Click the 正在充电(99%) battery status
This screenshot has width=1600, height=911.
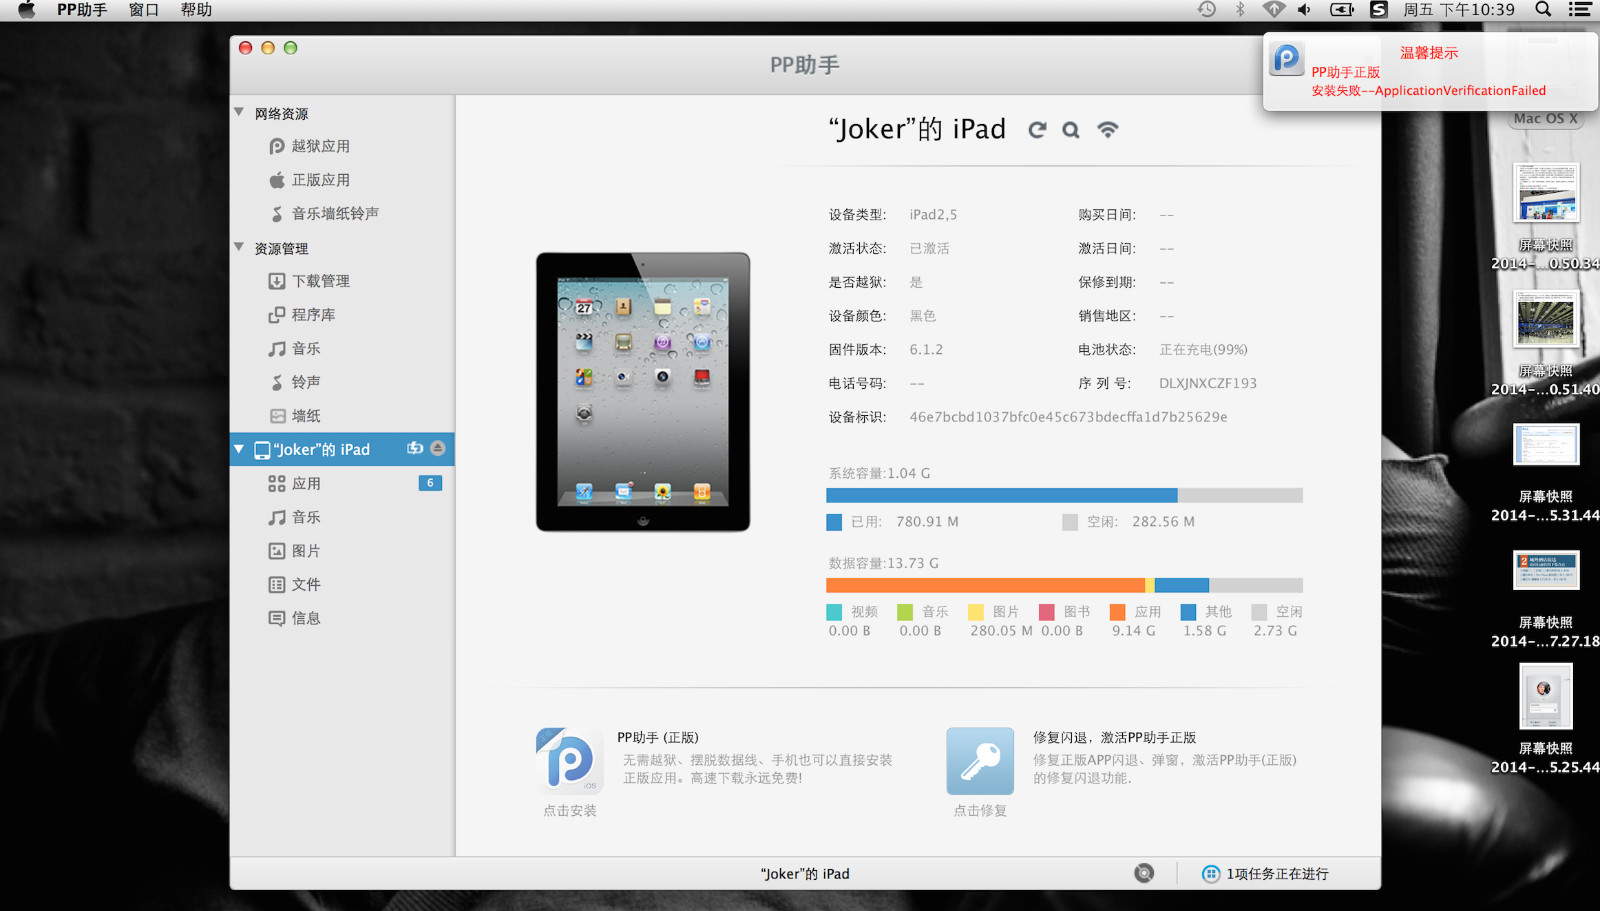click(1204, 350)
